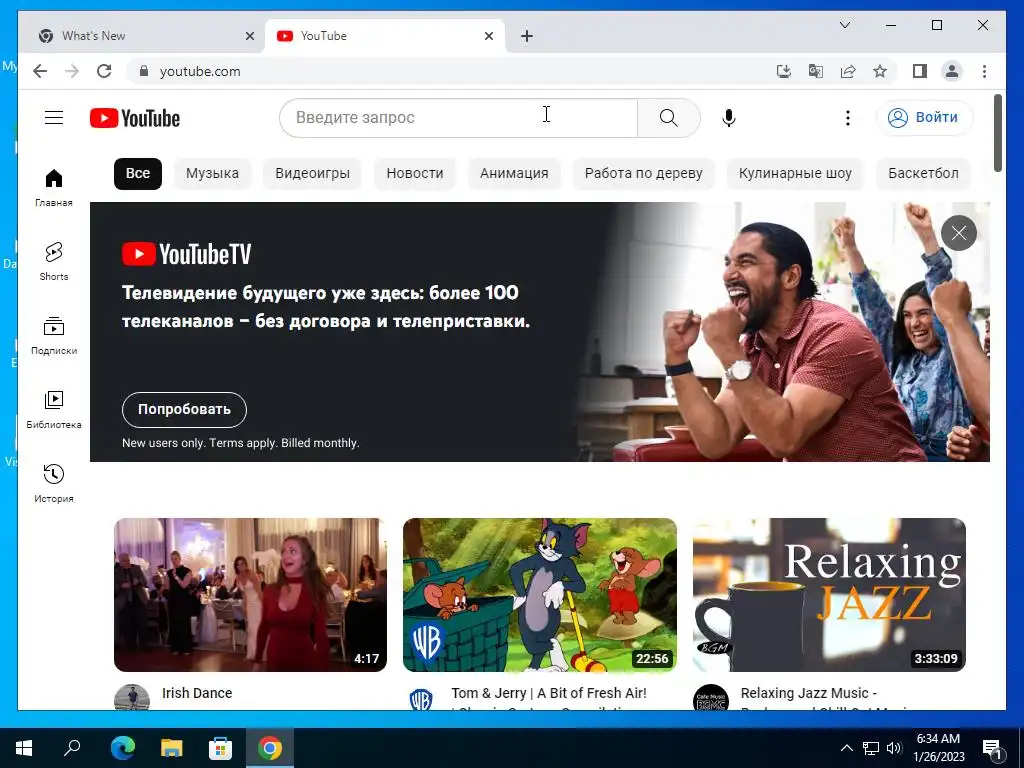Viewport: 1024px width, 768px height.
Task: Open a new browser tab
Action: [x=527, y=36]
